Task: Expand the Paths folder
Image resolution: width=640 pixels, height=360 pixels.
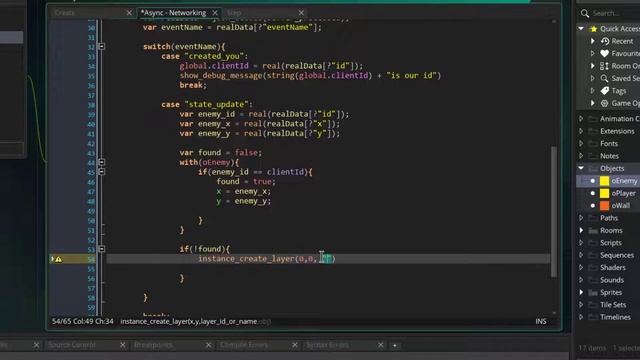Action: tap(581, 218)
